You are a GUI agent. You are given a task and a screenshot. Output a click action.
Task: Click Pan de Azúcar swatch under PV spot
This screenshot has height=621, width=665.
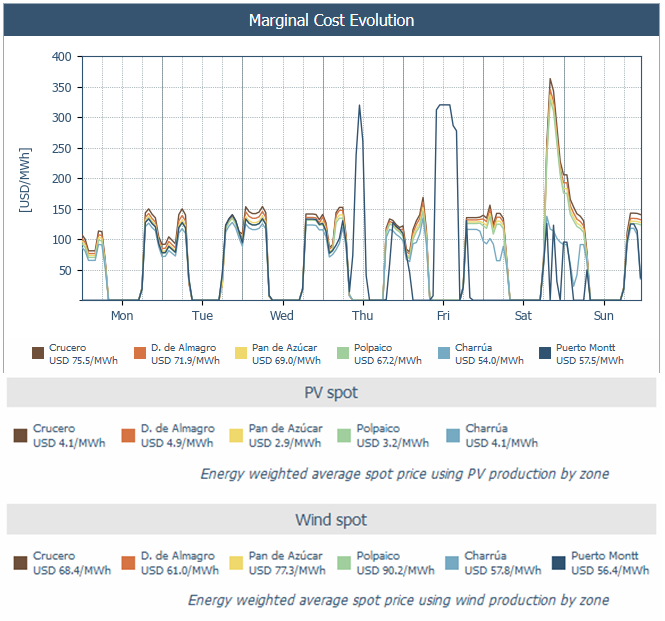(x=236, y=435)
